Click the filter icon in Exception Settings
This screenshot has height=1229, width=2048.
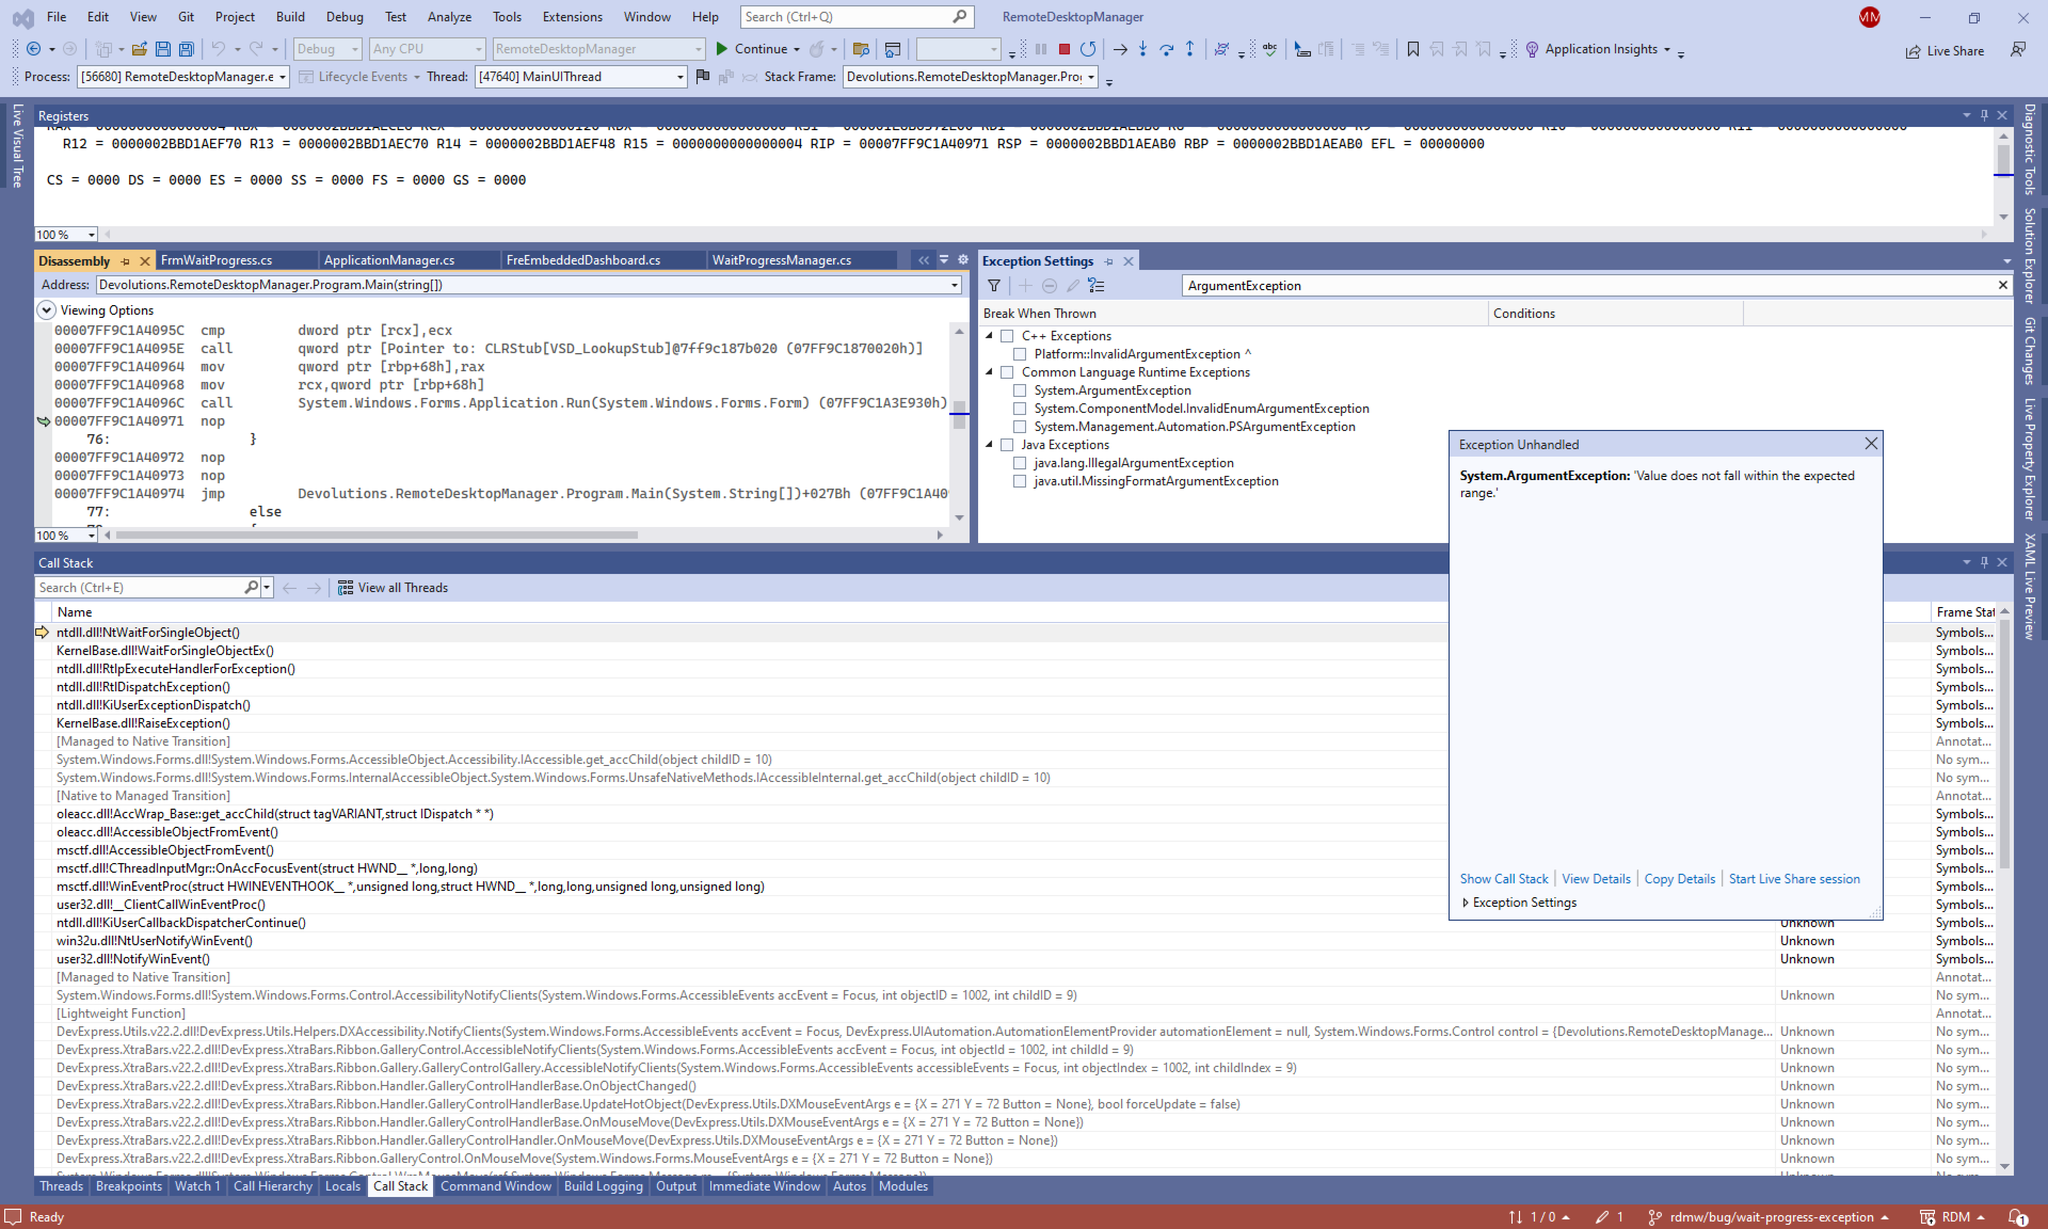pyautogui.click(x=994, y=286)
